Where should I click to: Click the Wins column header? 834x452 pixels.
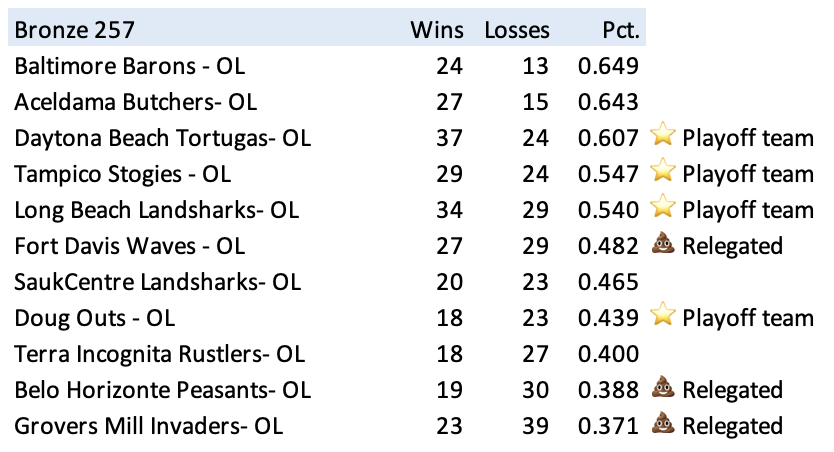pos(436,29)
